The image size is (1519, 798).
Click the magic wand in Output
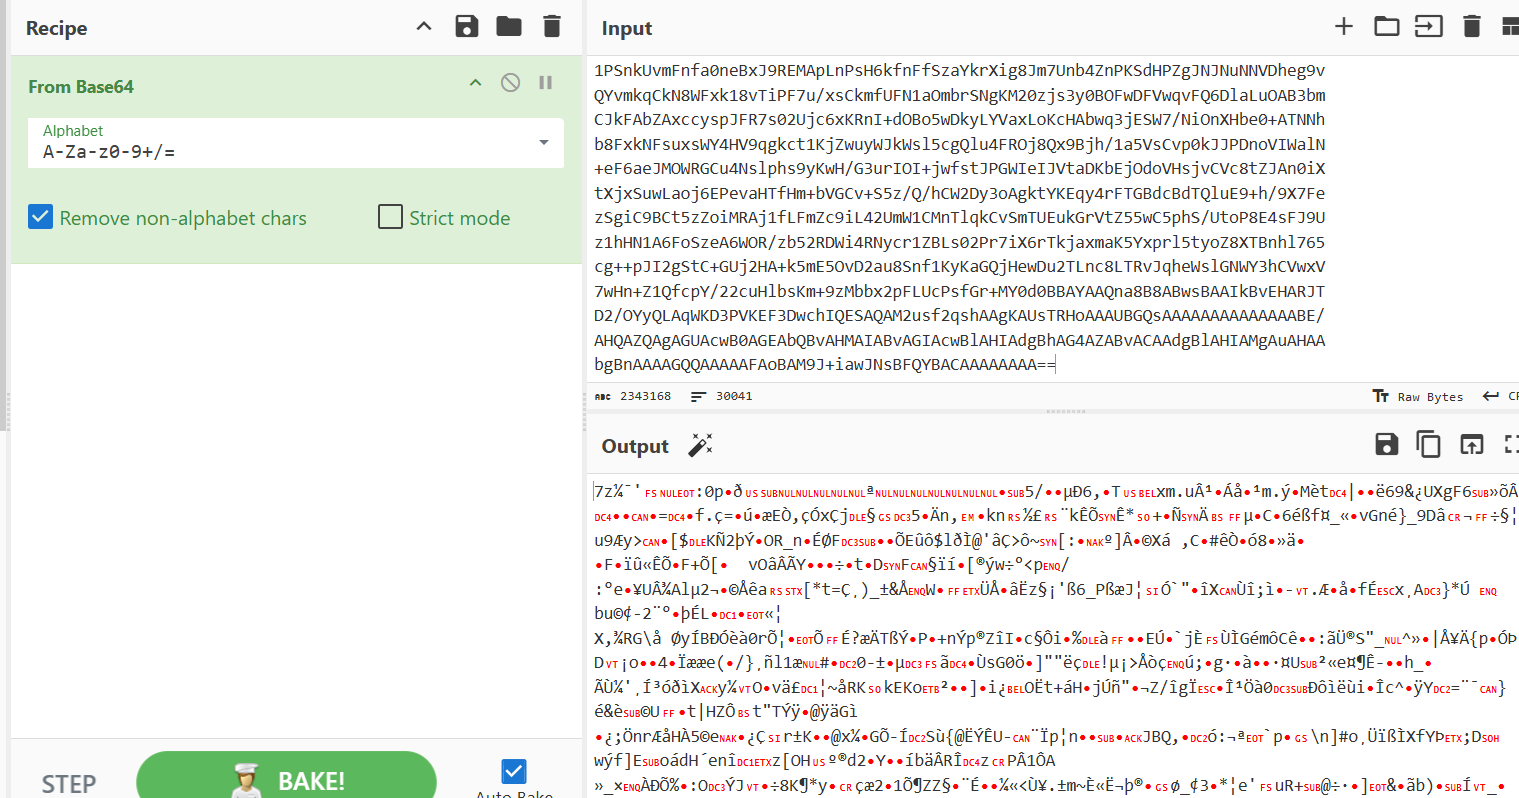700,446
